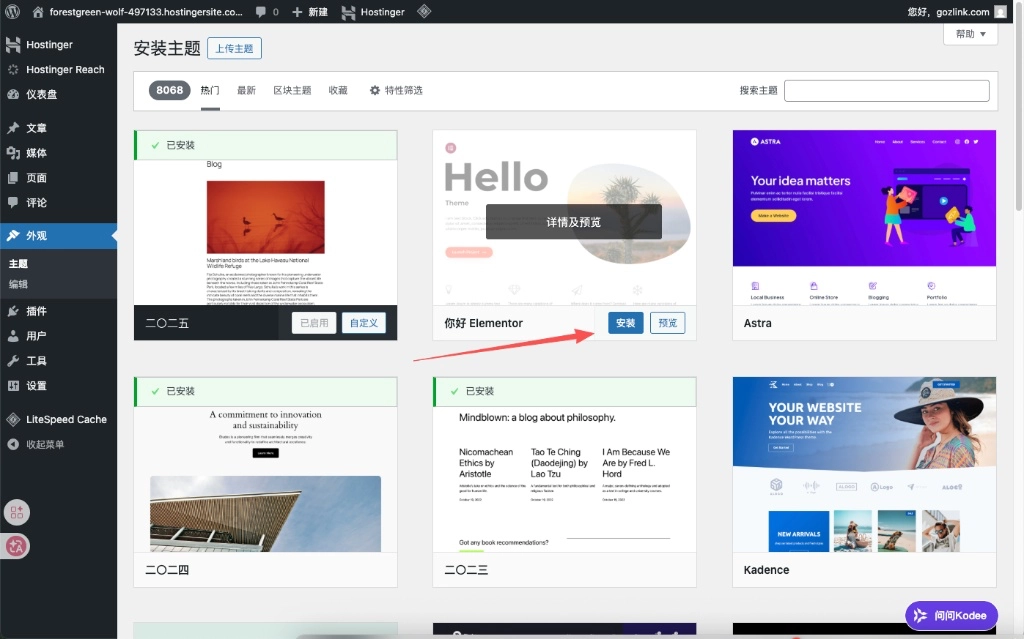
Task: Switch to 收藏 favorites tab
Action: (338, 90)
